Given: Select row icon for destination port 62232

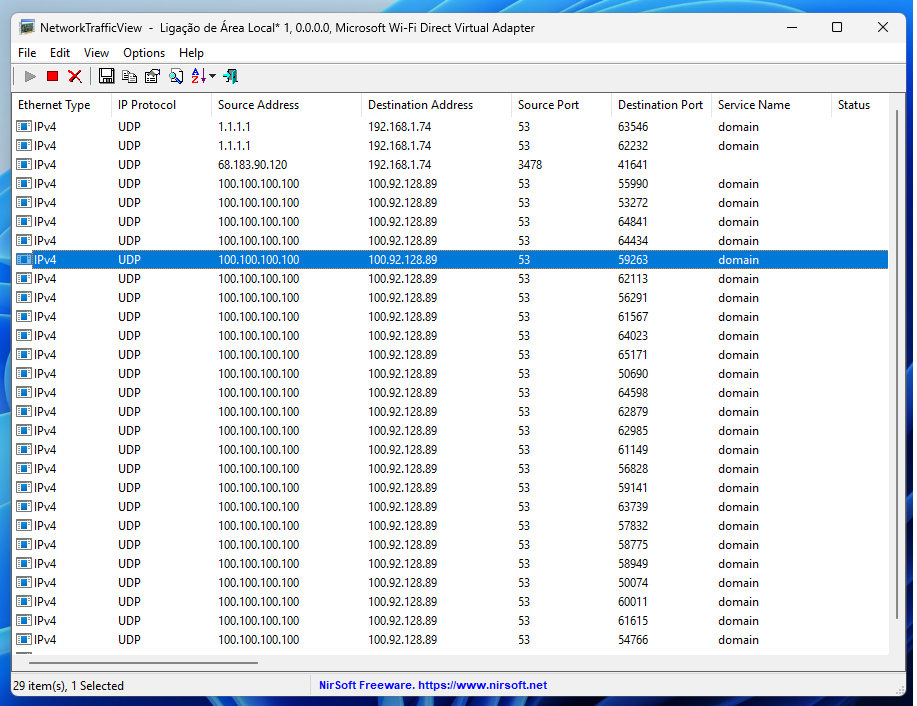Looking at the screenshot, I should click(24, 145).
